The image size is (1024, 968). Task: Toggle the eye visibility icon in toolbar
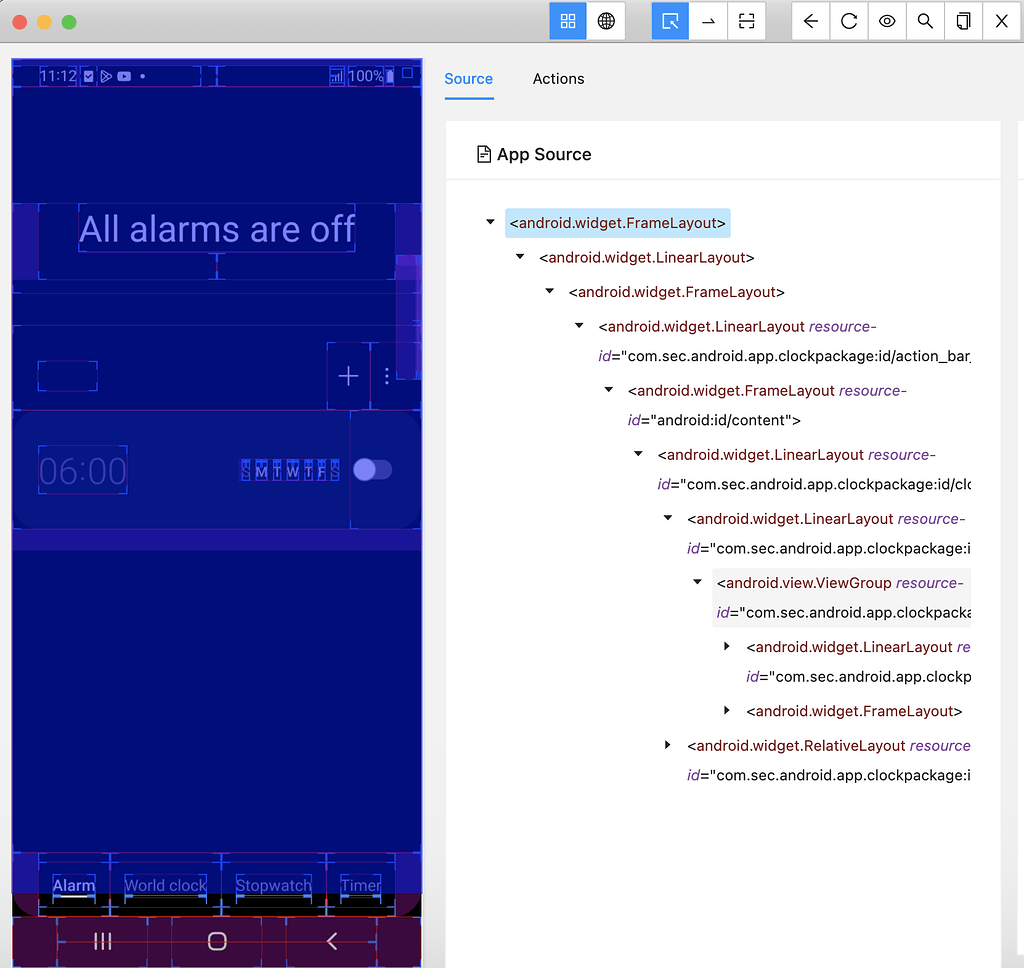886,20
